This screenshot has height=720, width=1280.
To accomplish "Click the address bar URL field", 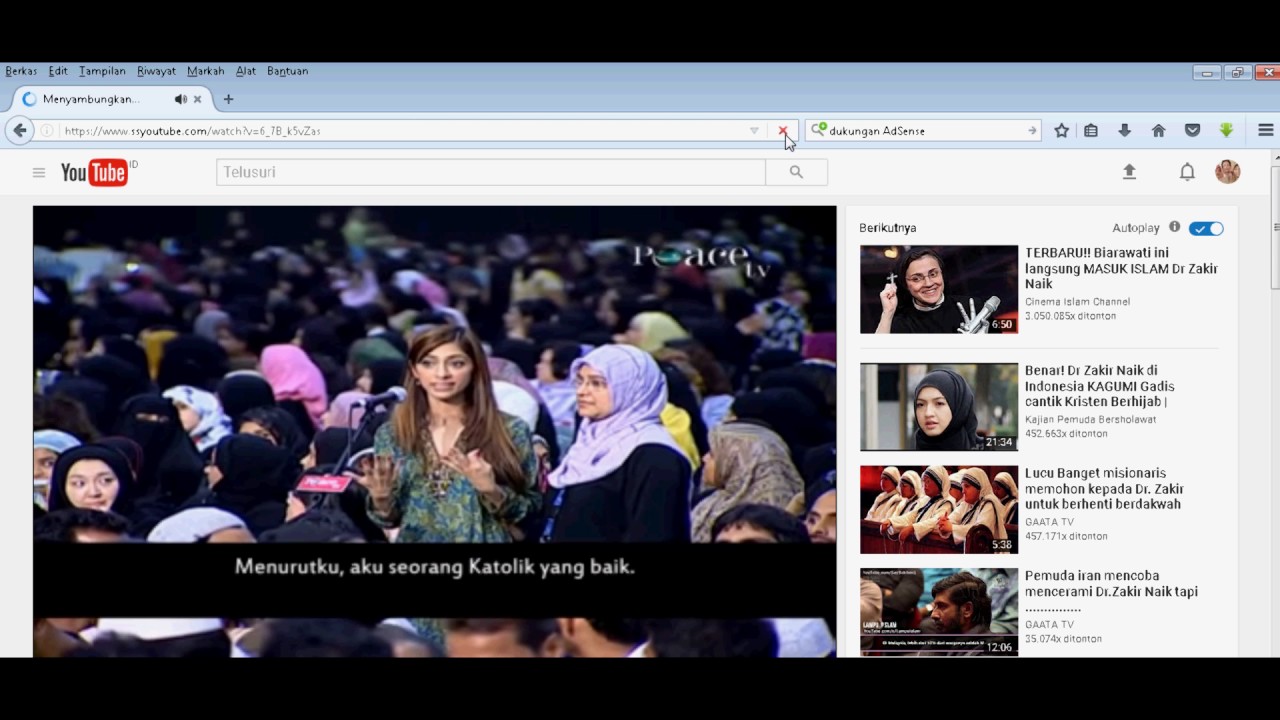I will coord(400,130).
